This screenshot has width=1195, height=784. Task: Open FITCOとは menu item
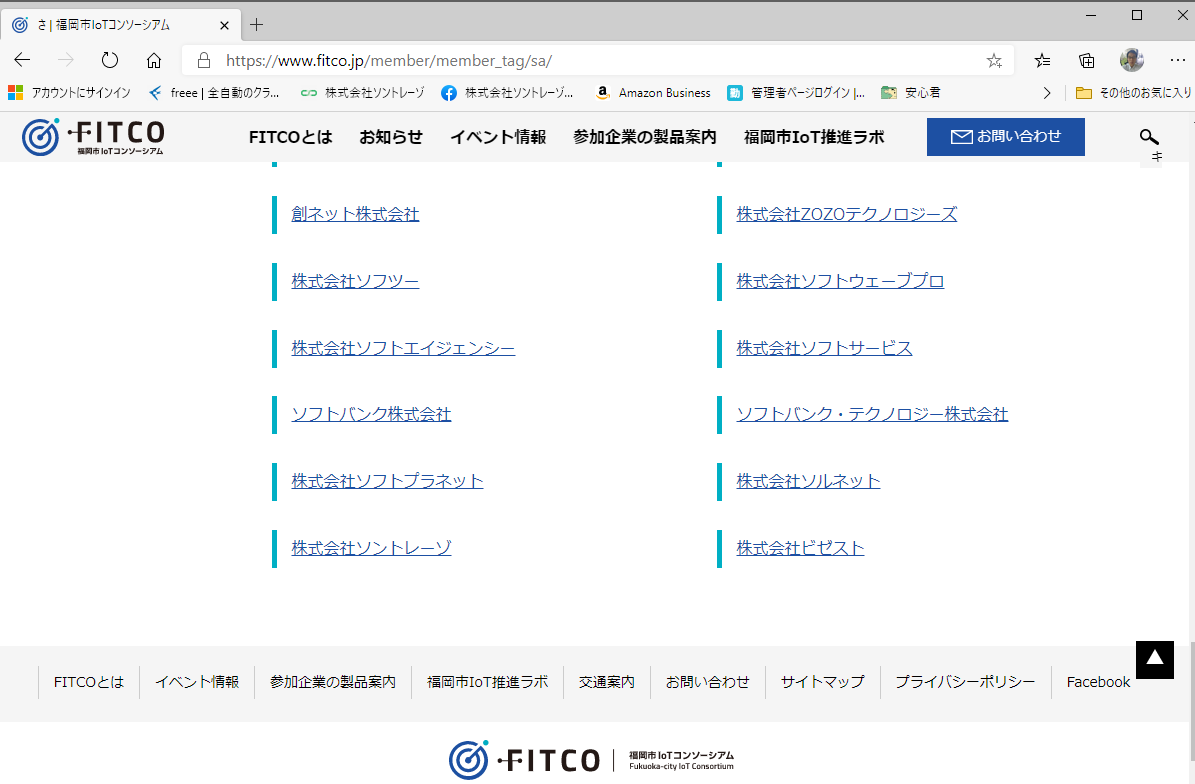[290, 137]
